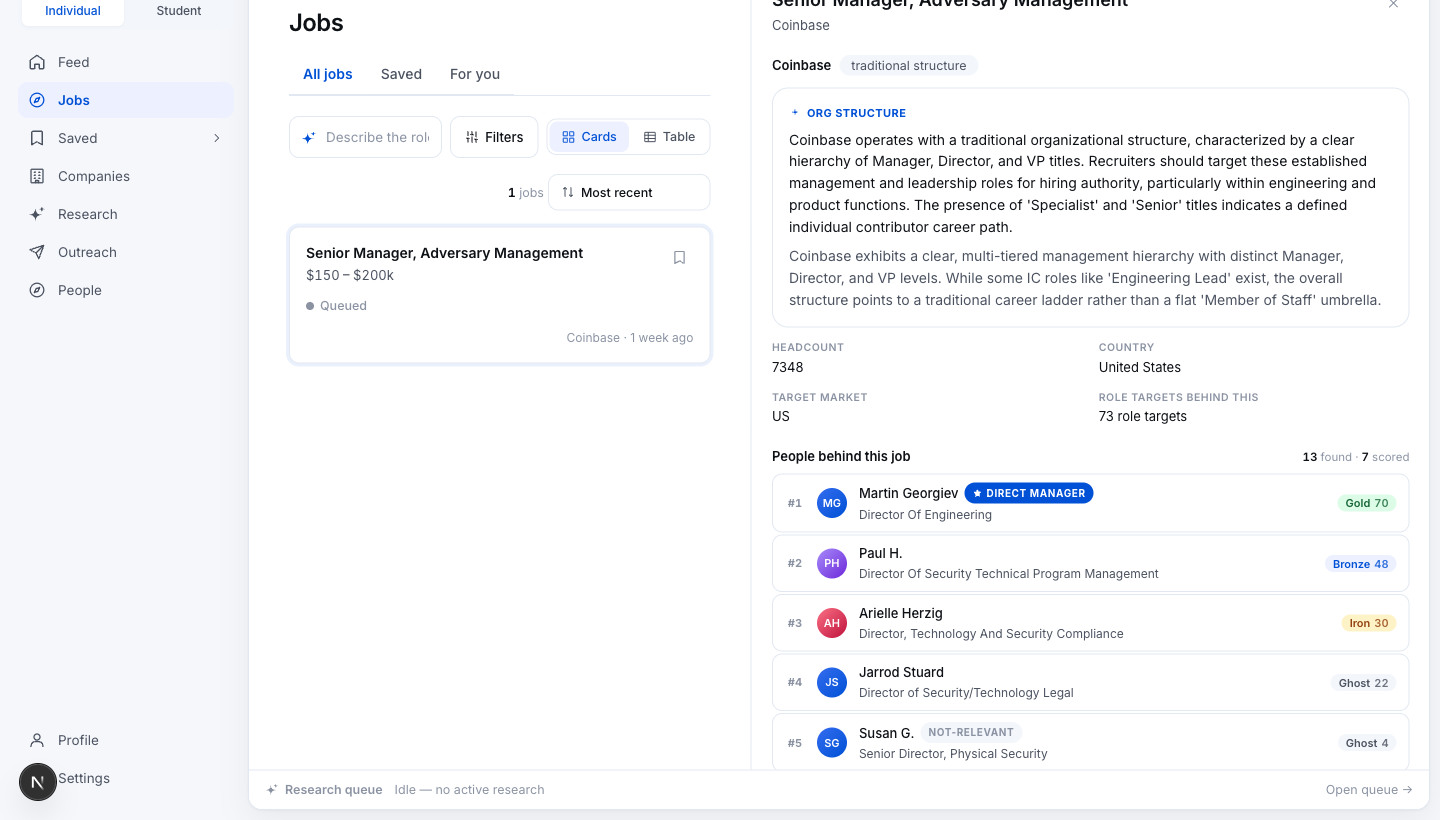Switch to Cards view
Image resolution: width=1440 pixels, height=820 pixels.
[589, 137]
